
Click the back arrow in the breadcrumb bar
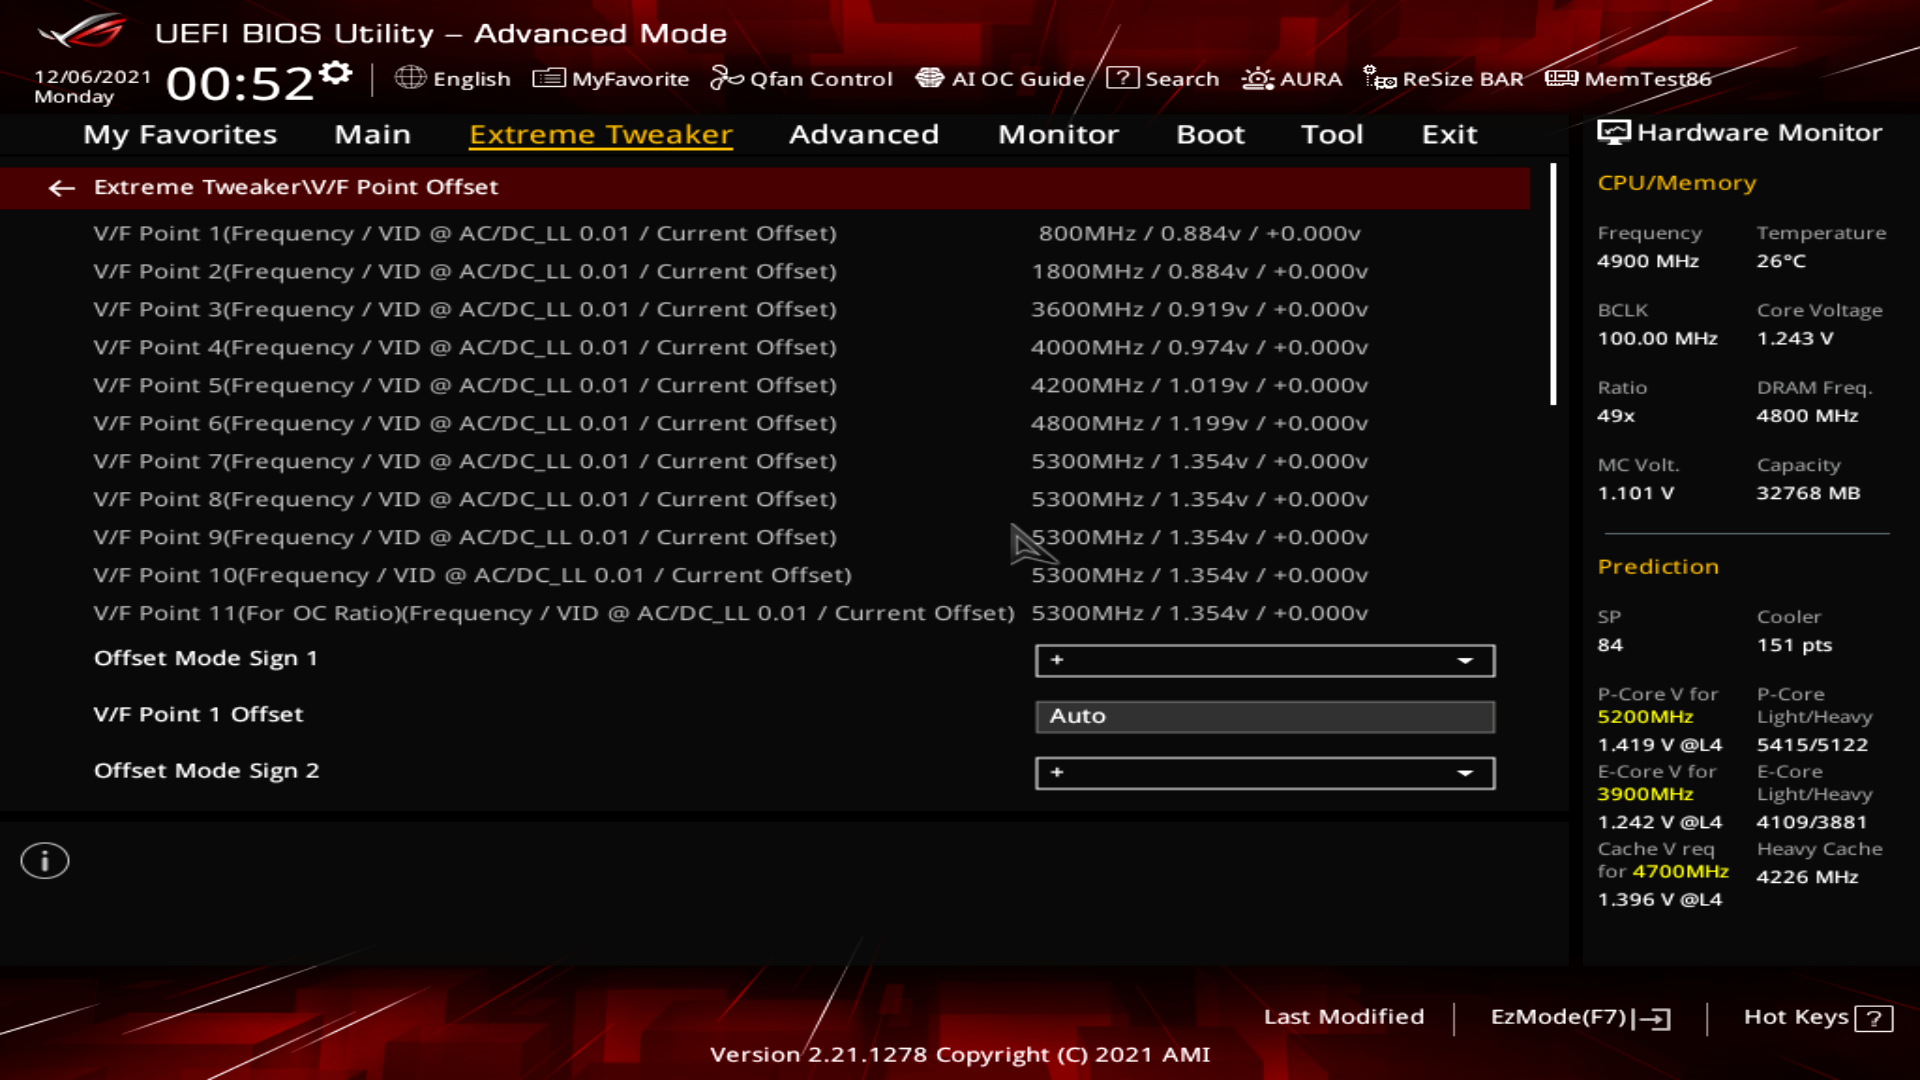pyautogui.click(x=62, y=188)
